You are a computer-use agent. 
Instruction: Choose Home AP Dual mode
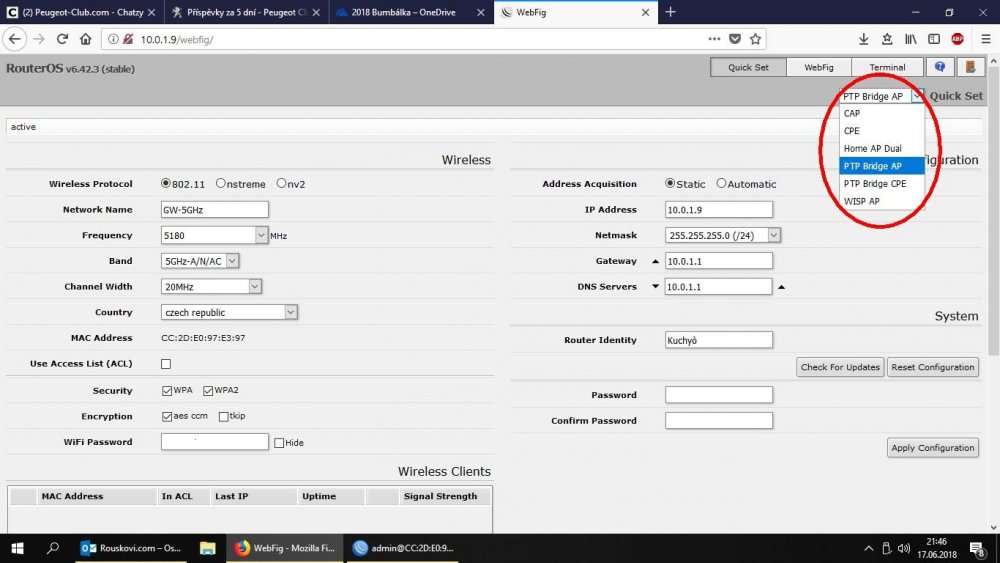[881, 149]
